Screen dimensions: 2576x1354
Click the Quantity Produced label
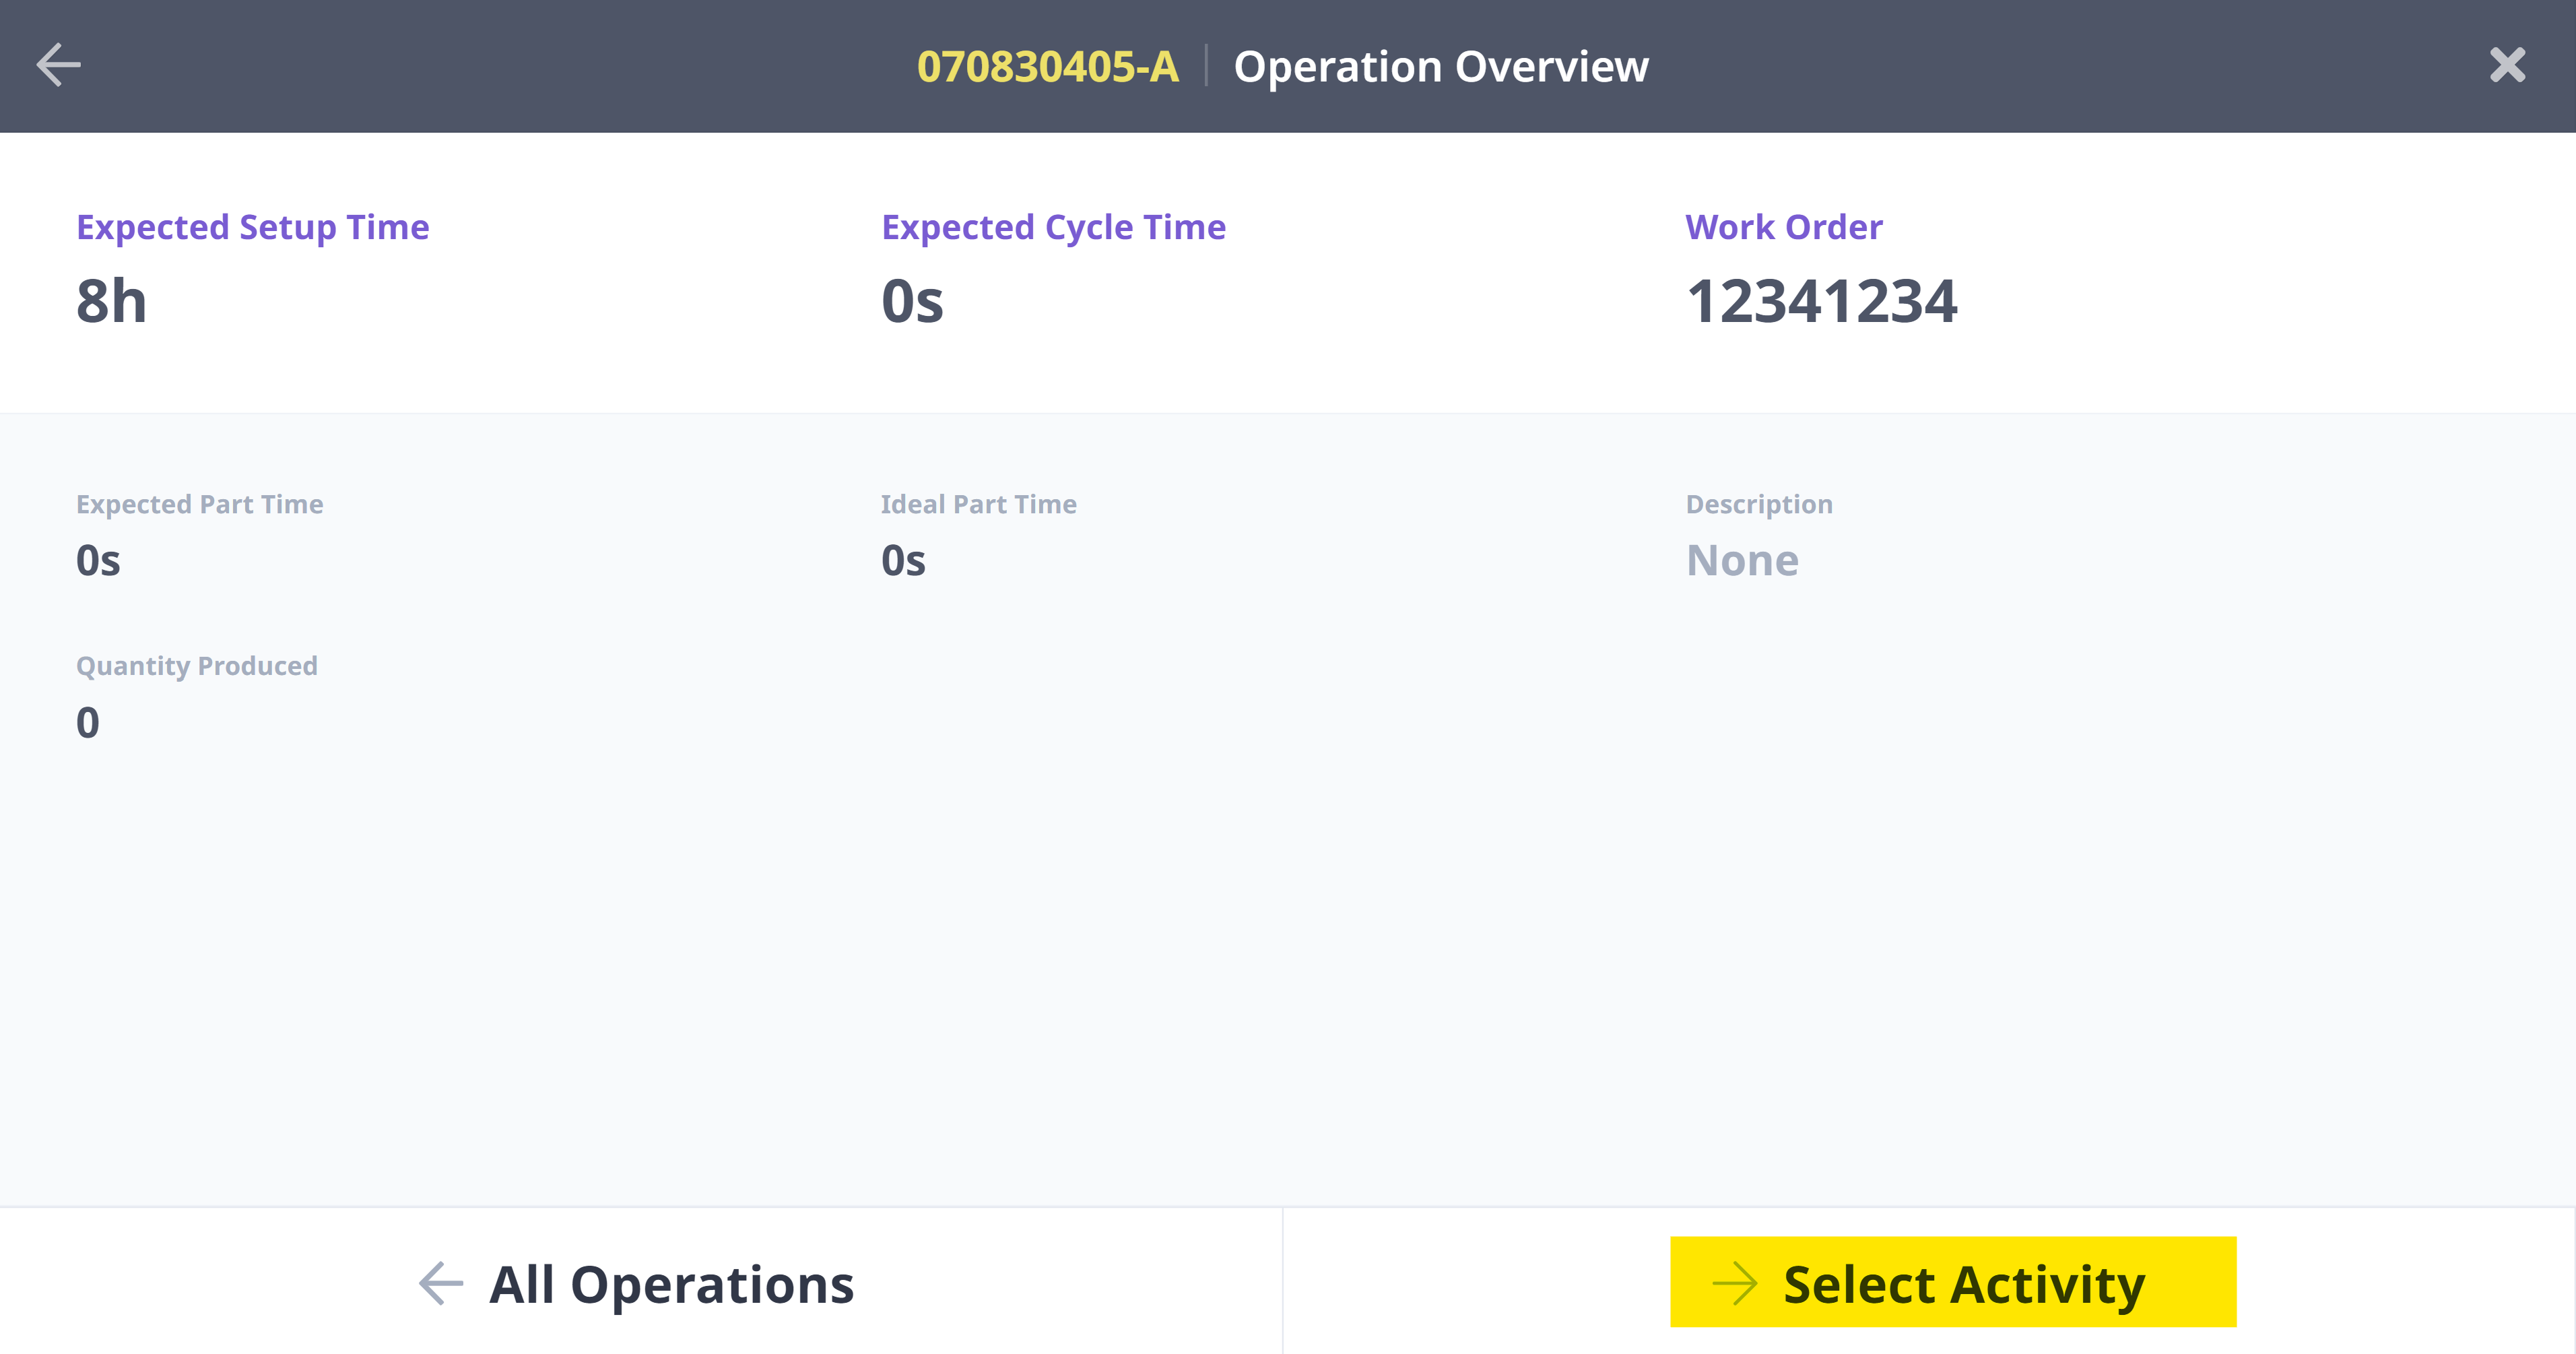coord(197,666)
